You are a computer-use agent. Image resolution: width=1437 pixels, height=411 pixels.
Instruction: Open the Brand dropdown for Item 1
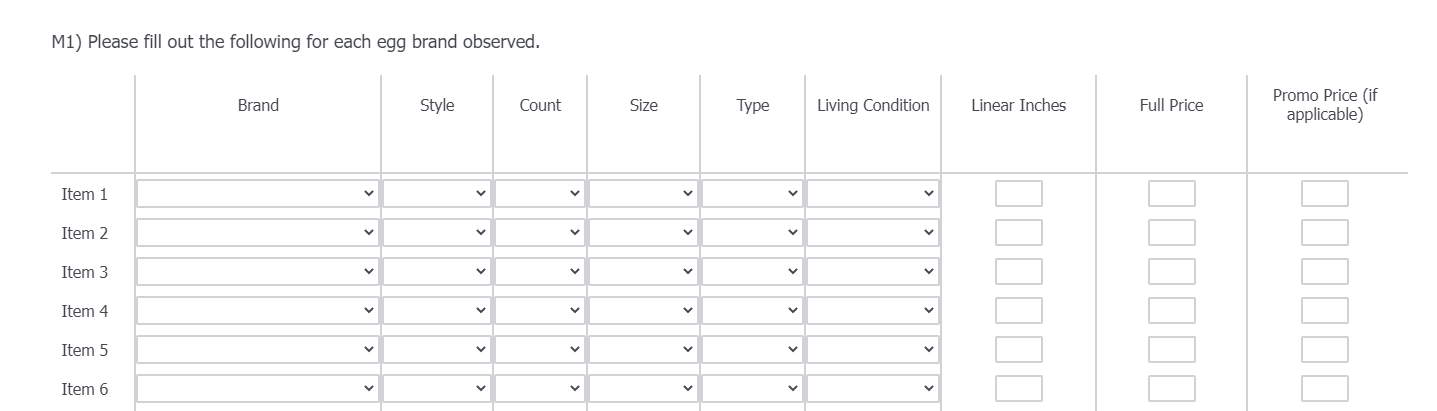257,194
